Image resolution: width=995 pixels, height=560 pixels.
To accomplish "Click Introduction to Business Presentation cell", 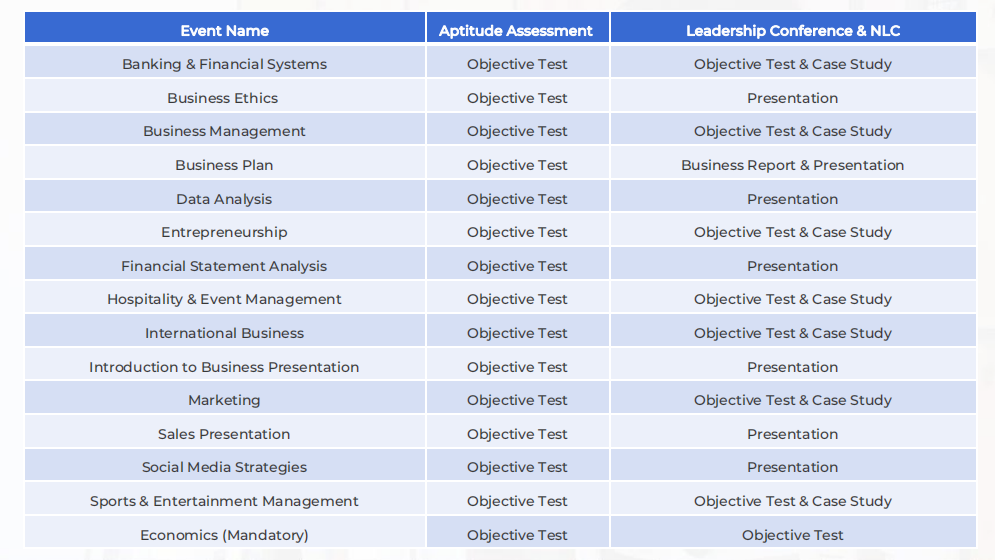I will pyautogui.click(x=224, y=367).
